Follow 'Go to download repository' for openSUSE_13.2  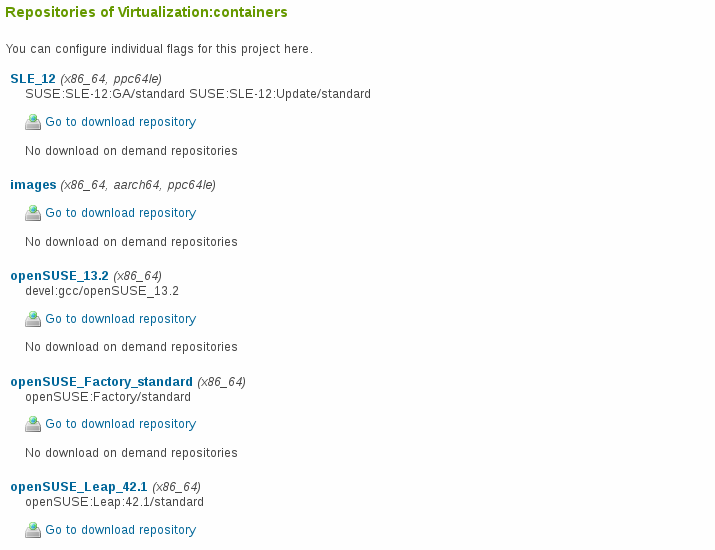point(120,319)
